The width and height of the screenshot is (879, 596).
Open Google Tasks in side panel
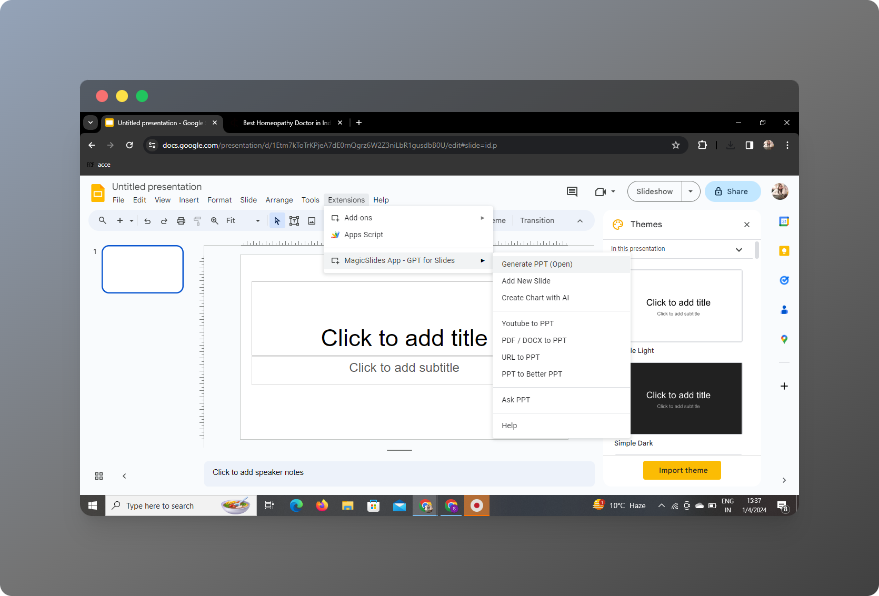pos(784,280)
